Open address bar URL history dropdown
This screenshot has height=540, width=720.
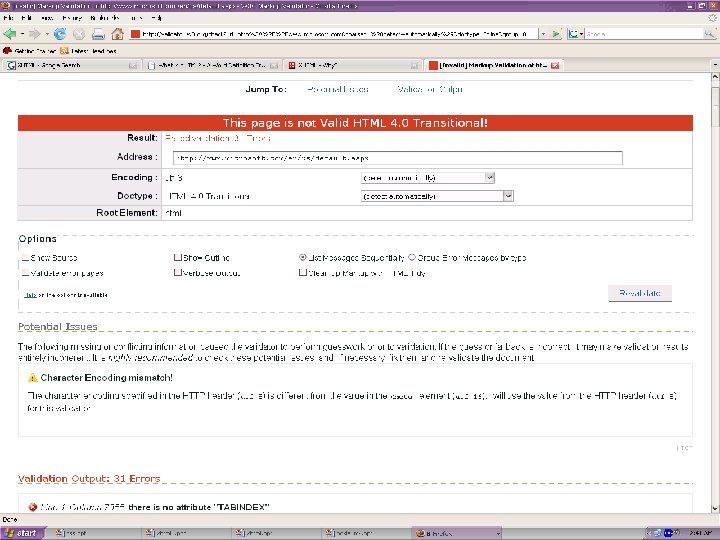(543, 34)
